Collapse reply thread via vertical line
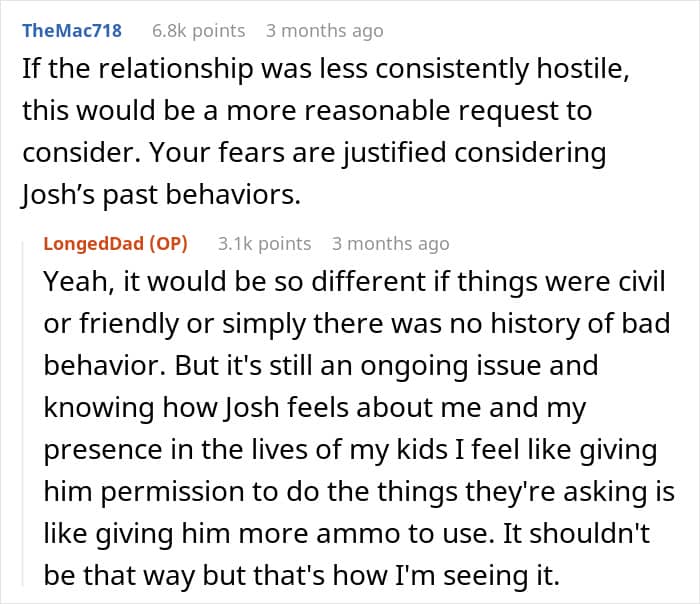This screenshot has width=700, height=604. click(x=23, y=413)
